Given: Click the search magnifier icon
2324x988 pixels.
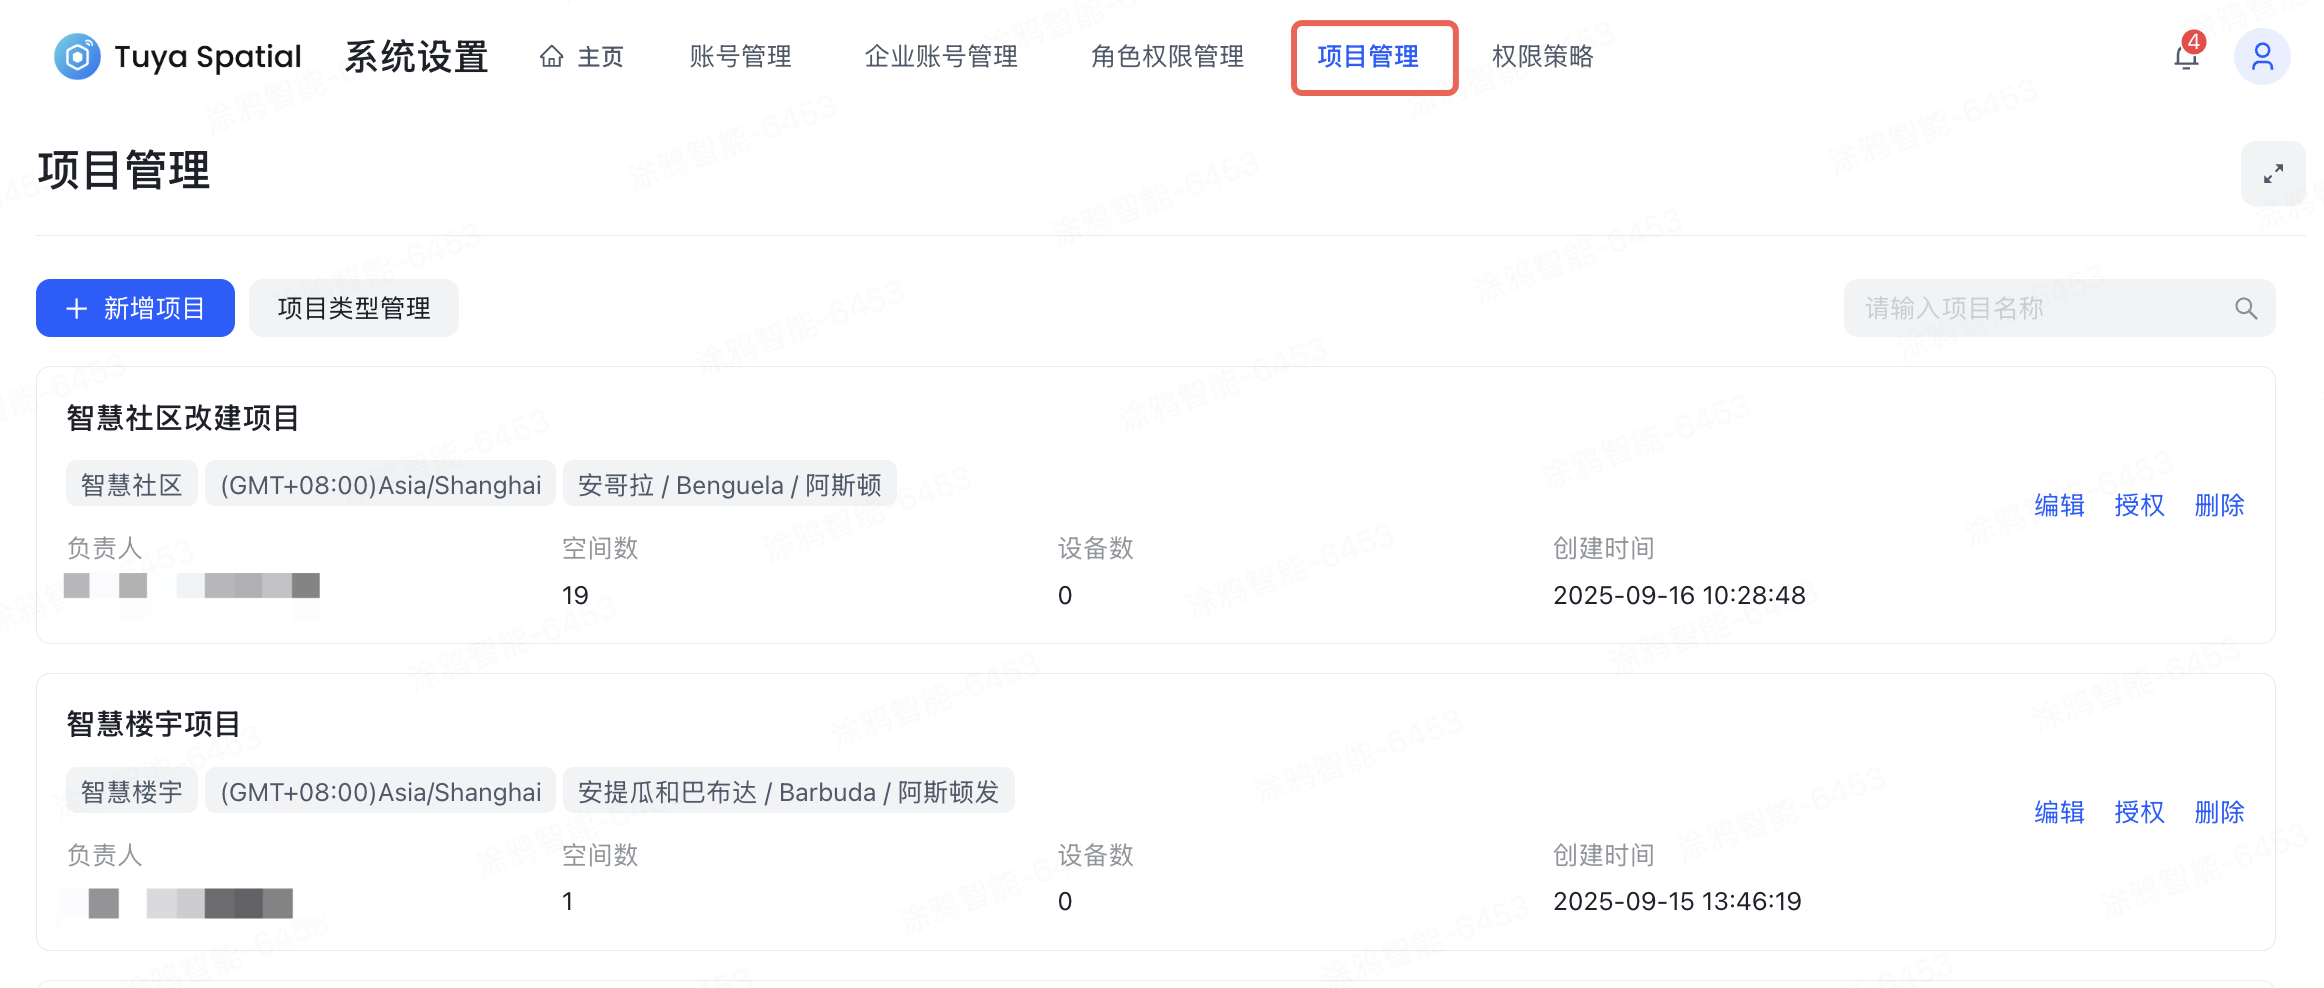Looking at the screenshot, I should pyautogui.click(x=2246, y=309).
